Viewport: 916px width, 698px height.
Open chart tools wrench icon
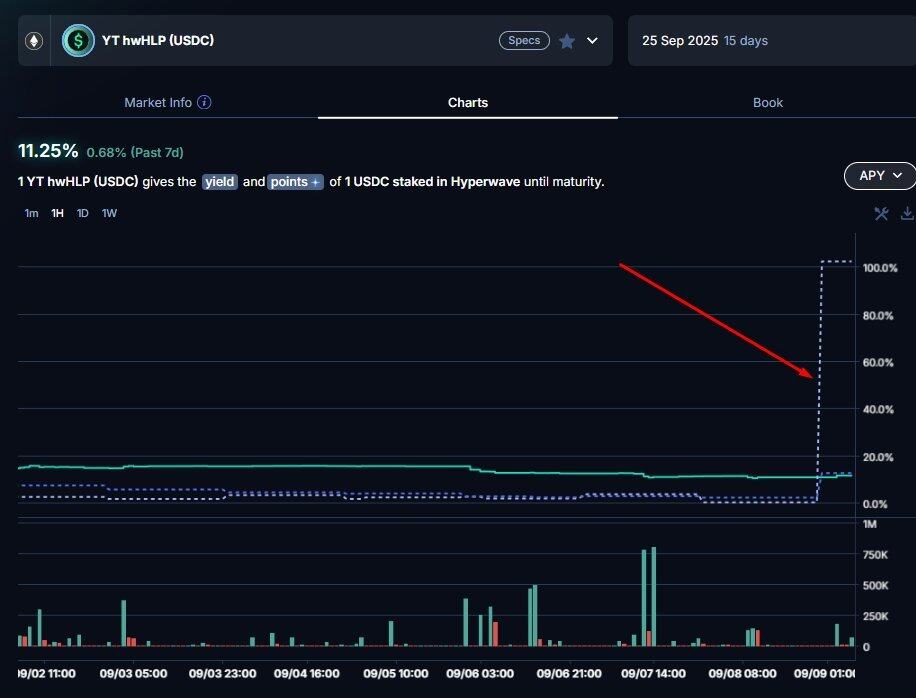[881, 213]
